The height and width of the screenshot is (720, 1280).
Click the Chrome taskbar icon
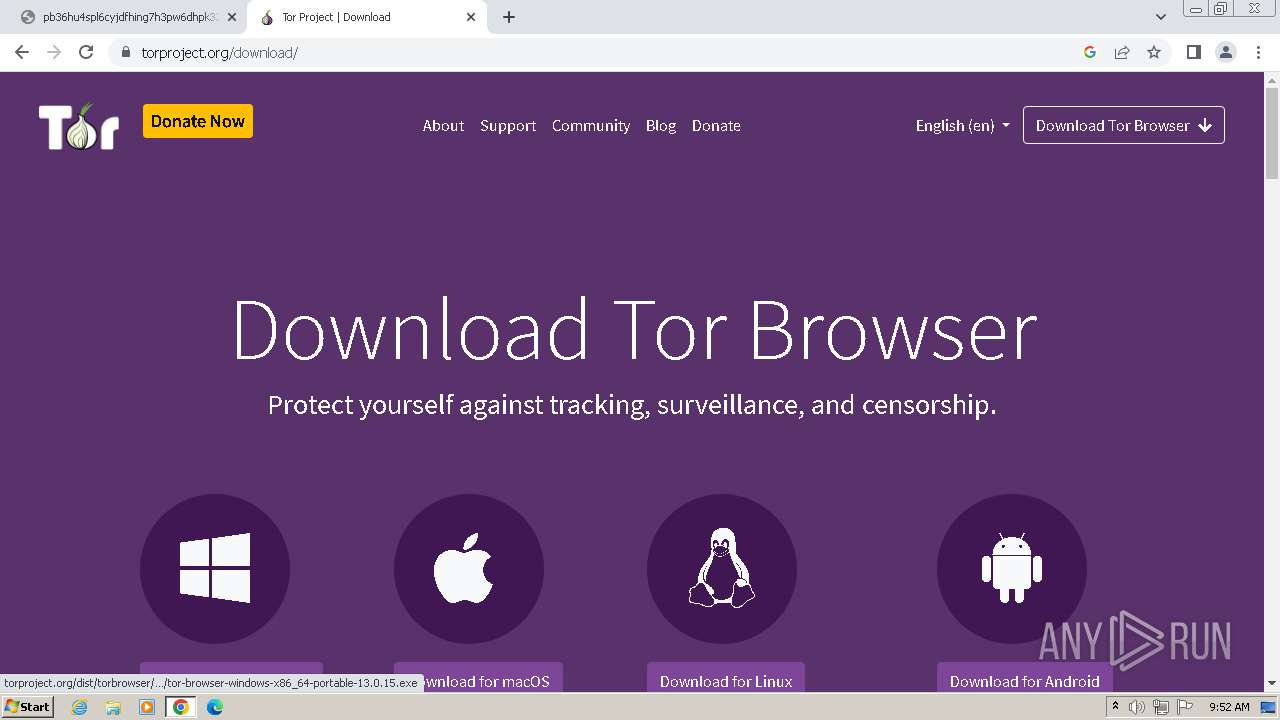[x=181, y=707]
